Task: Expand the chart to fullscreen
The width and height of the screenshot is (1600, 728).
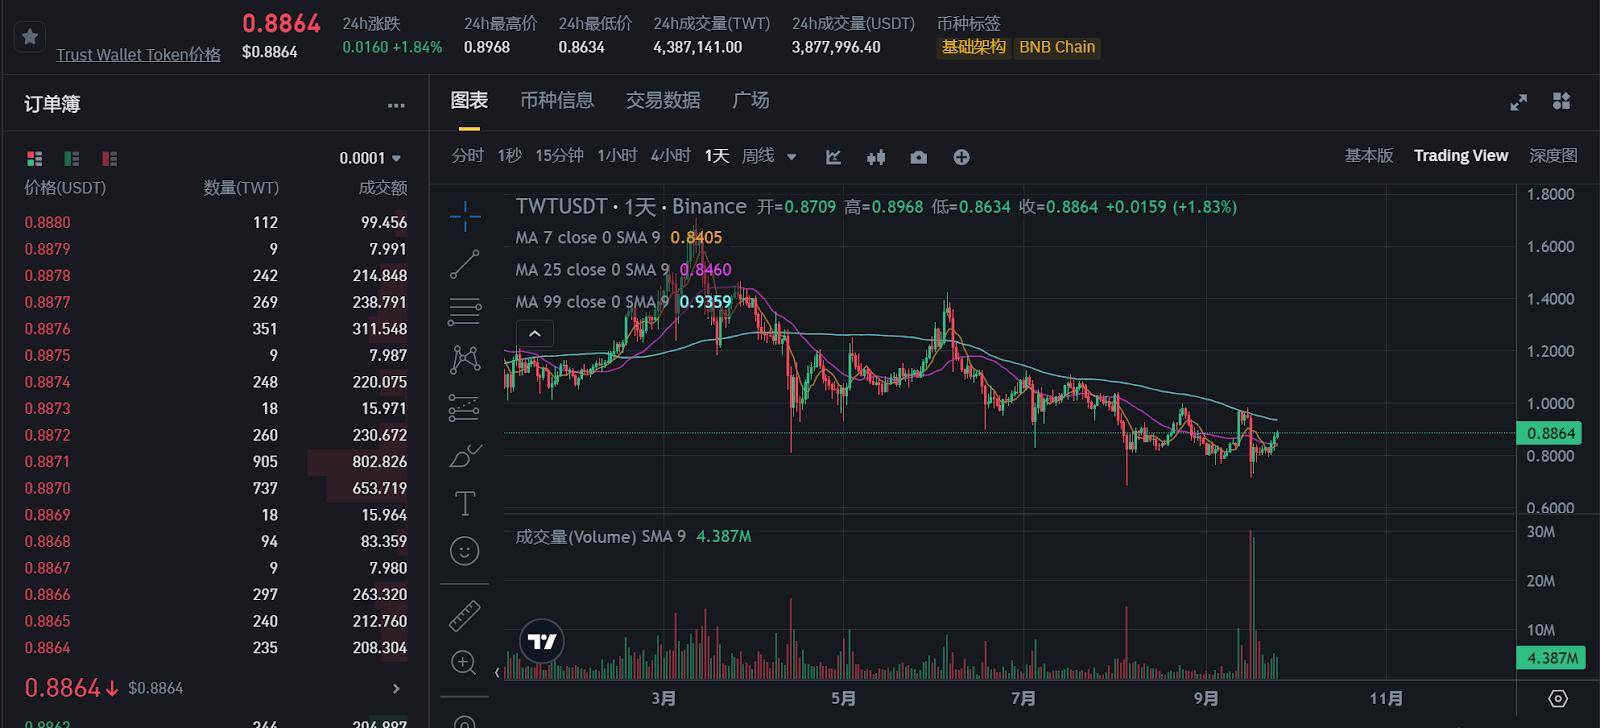Action: tap(1518, 102)
